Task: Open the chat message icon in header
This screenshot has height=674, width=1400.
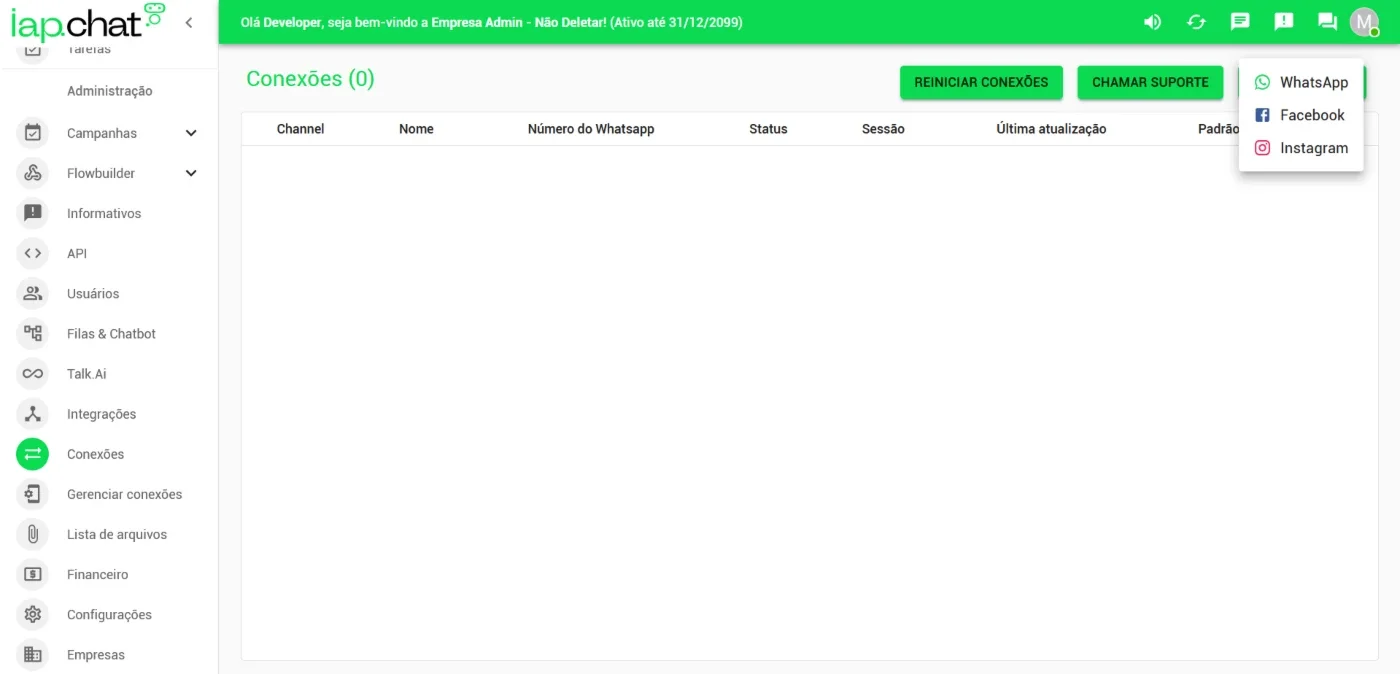Action: point(1240,22)
